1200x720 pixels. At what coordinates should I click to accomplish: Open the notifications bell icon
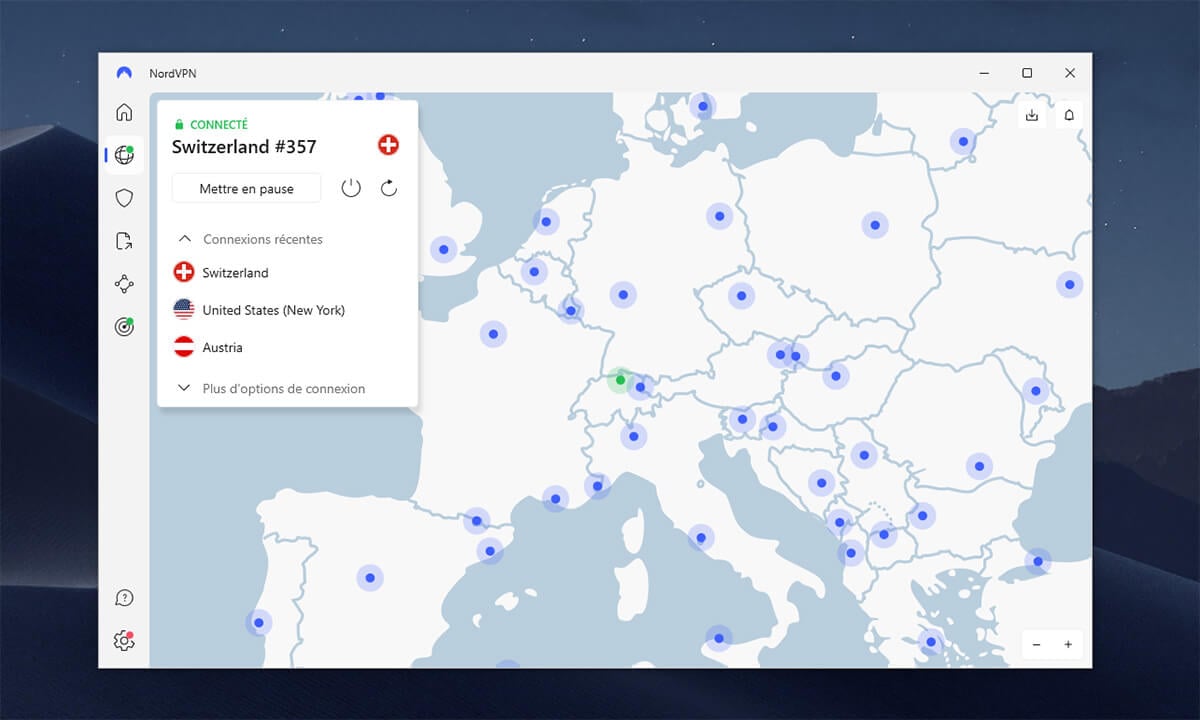click(1069, 116)
